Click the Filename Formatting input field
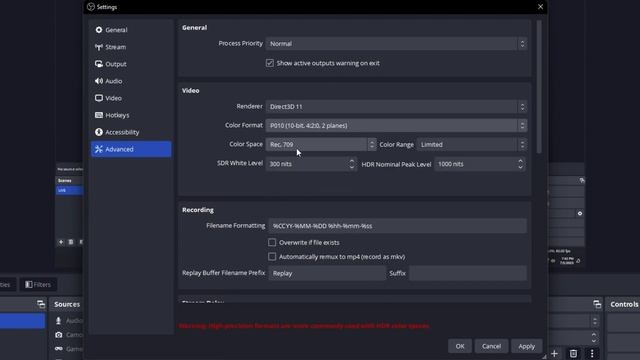Image resolution: width=640 pixels, height=360 pixels. click(x=398, y=226)
